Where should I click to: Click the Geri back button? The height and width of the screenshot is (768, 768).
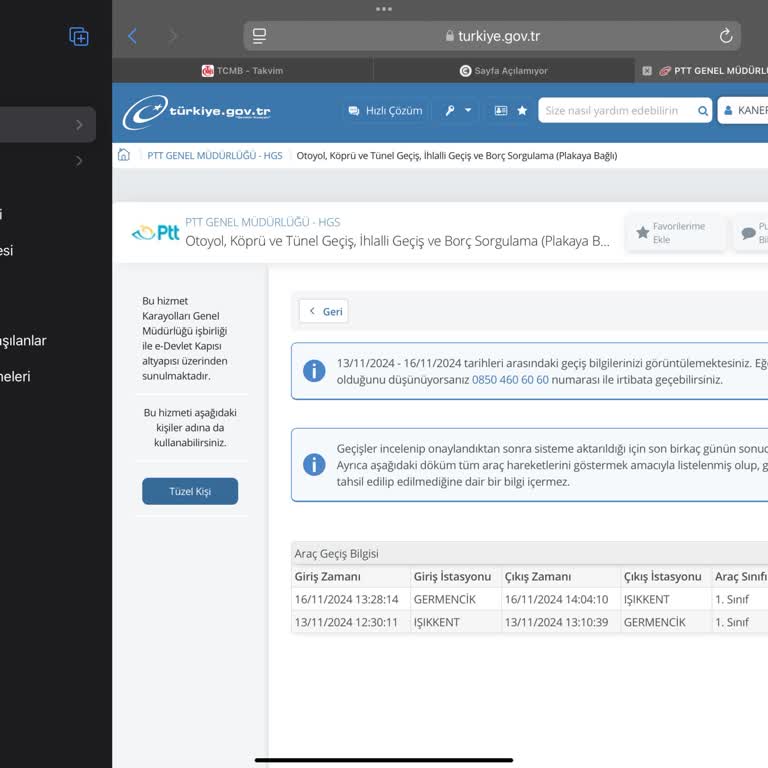[324, 311]
